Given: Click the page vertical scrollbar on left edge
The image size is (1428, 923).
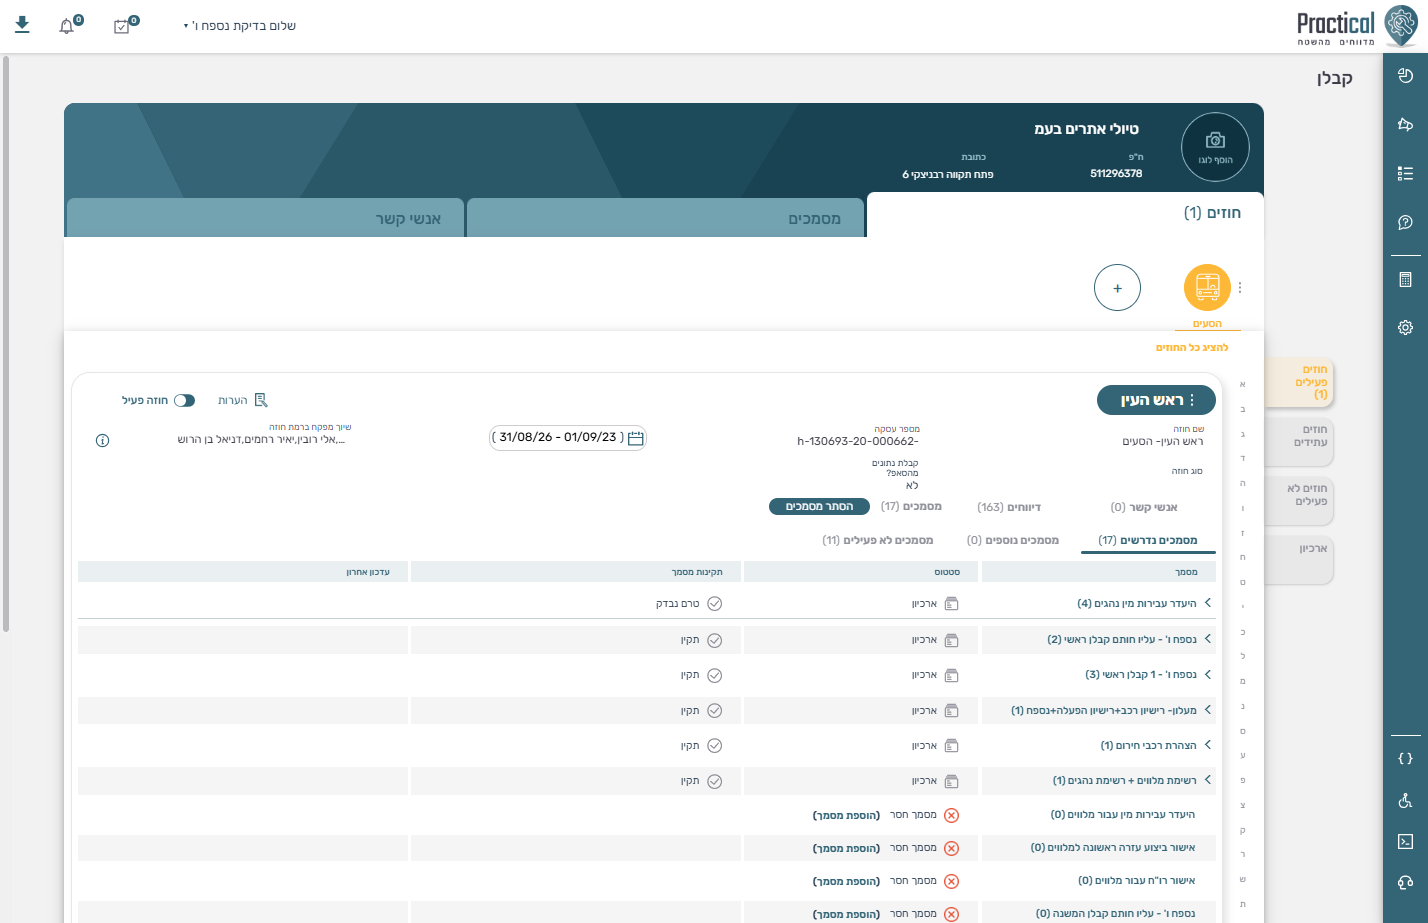Looking at the screenshot, I should click(5, 344).
